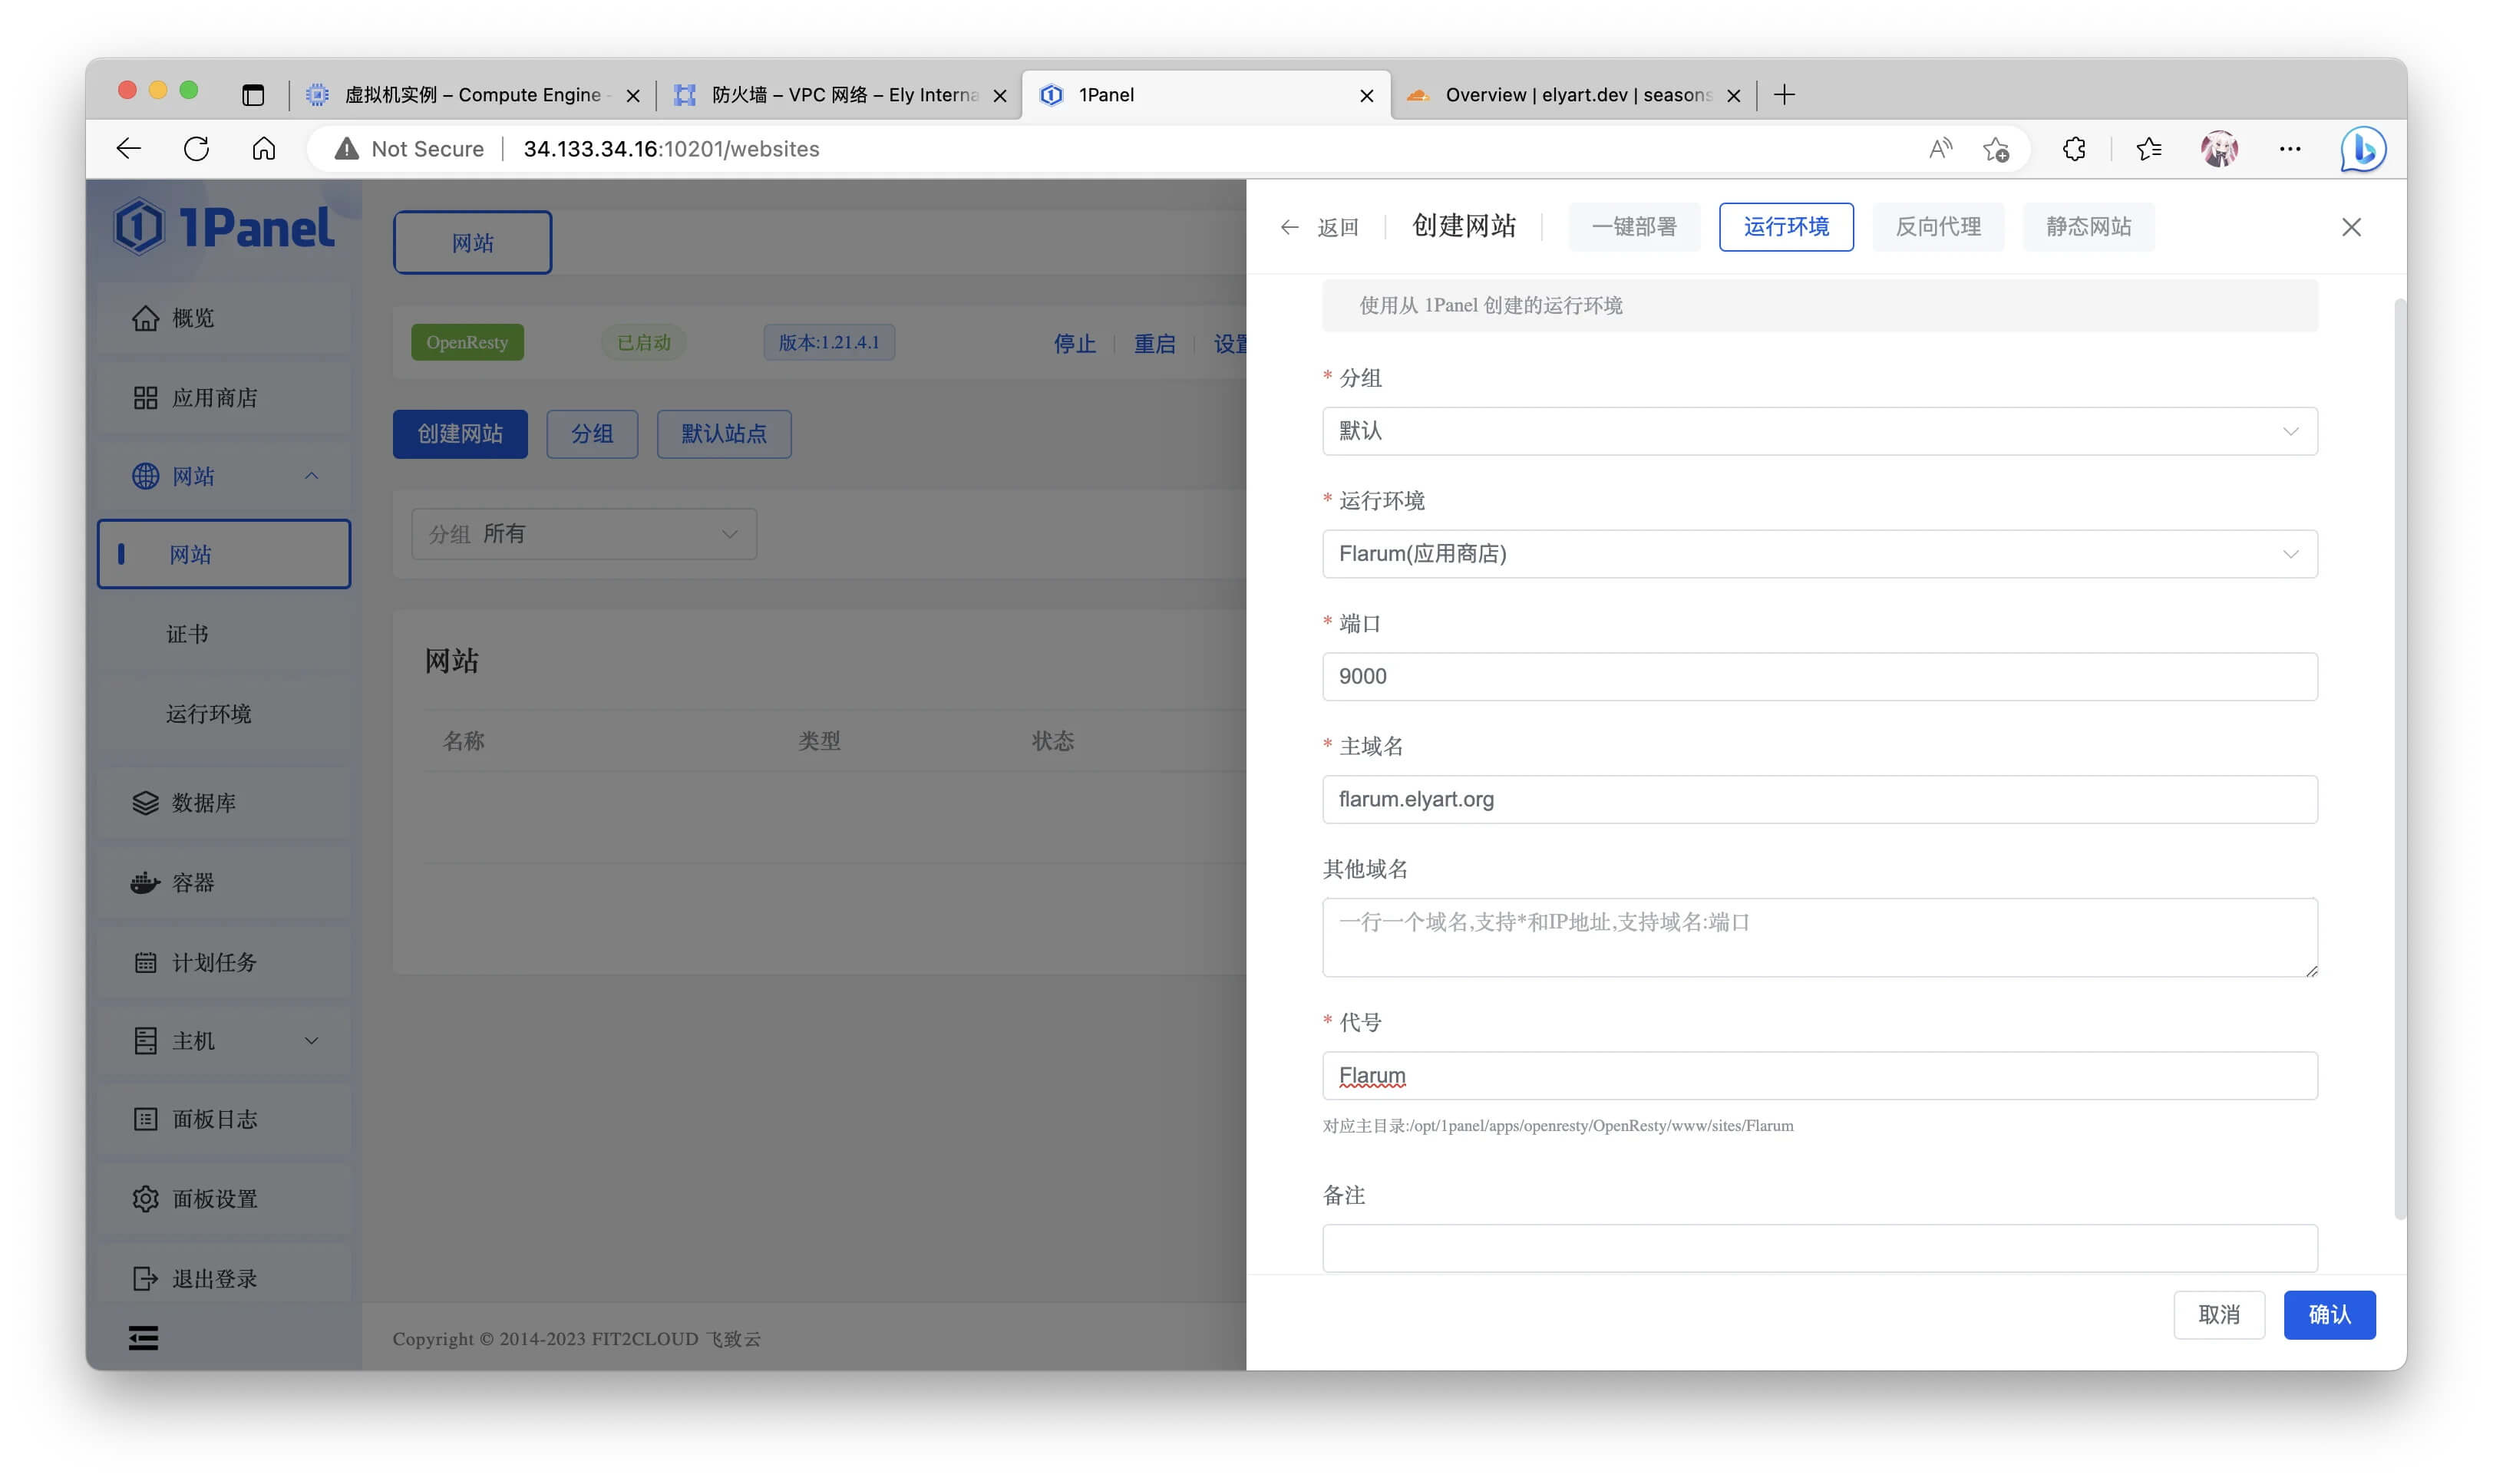Click the Not Secure warning icon
This screenshot has width=2493, height=1484.
[x=346, y=149]
